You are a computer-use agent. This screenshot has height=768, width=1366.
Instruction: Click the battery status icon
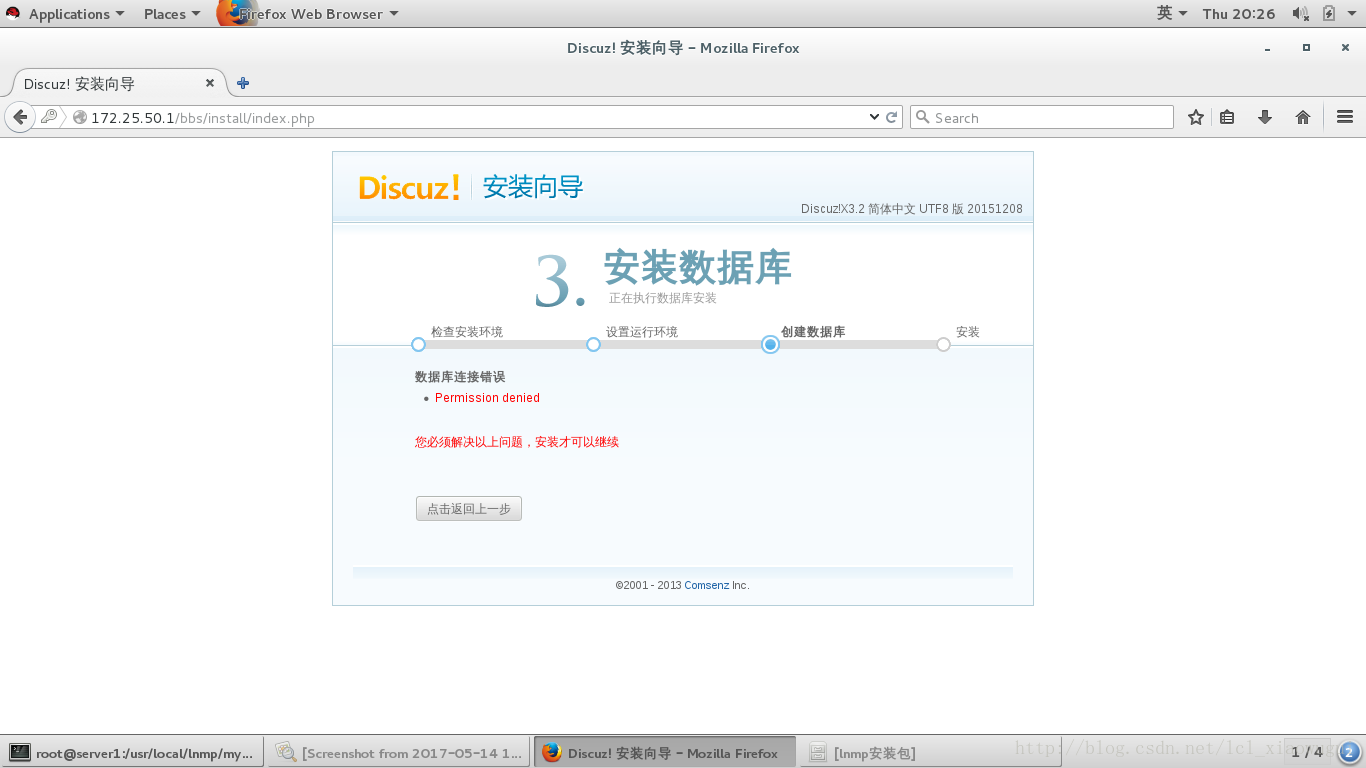click(1329, 14)
